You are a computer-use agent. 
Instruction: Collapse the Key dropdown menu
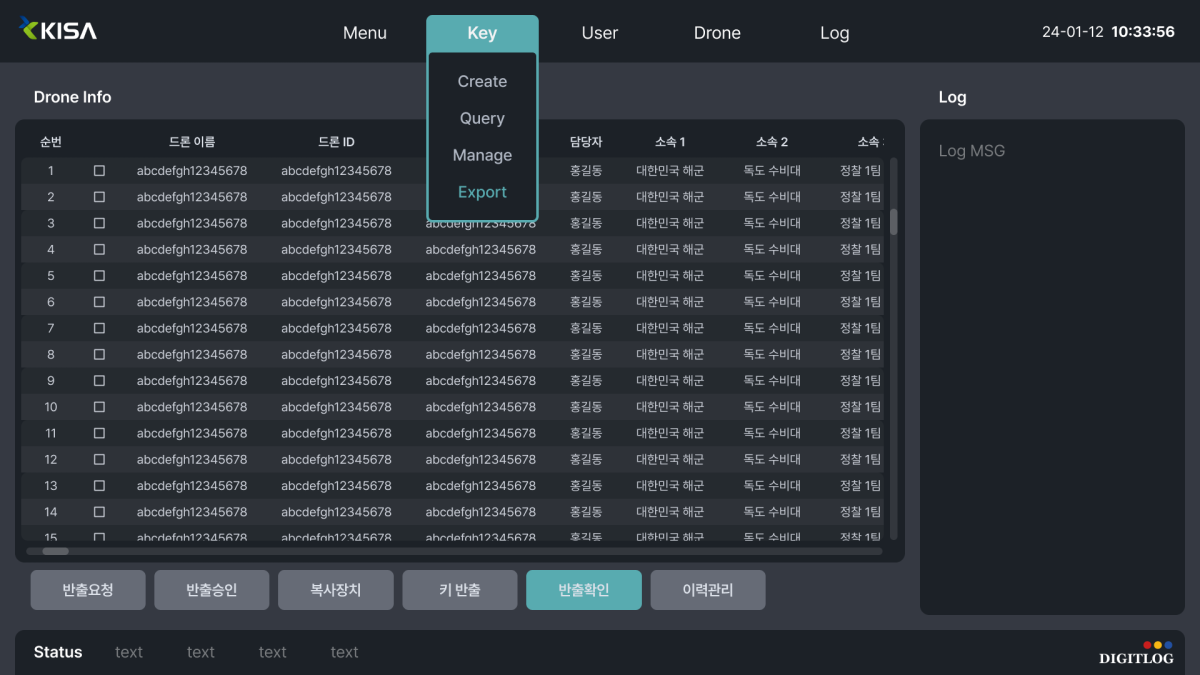coord(482,33)
